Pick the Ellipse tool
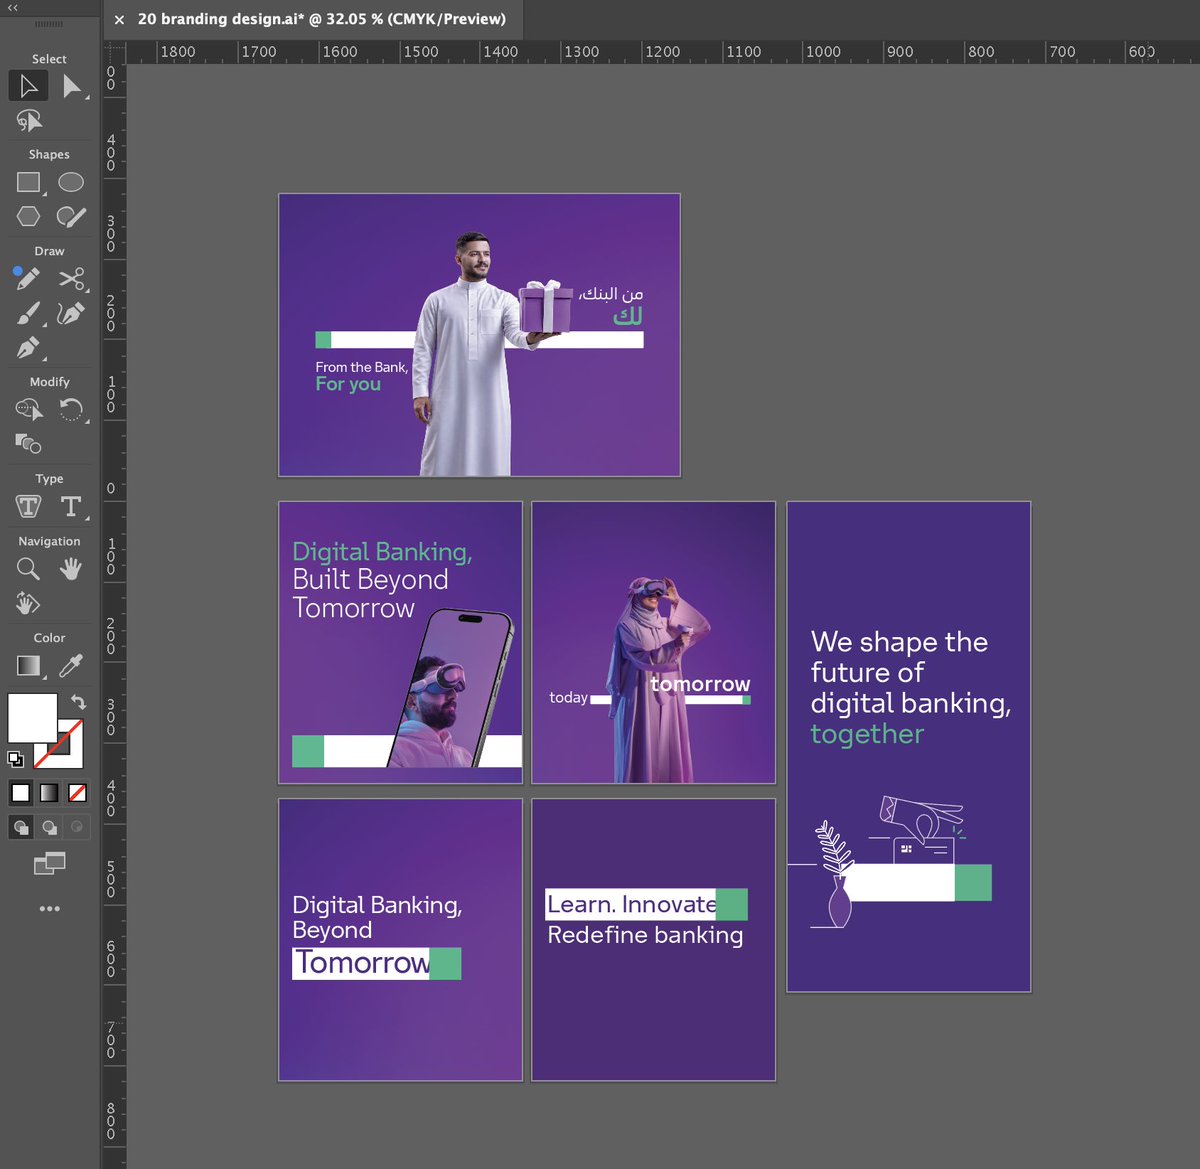 click(x=71, y=182)
